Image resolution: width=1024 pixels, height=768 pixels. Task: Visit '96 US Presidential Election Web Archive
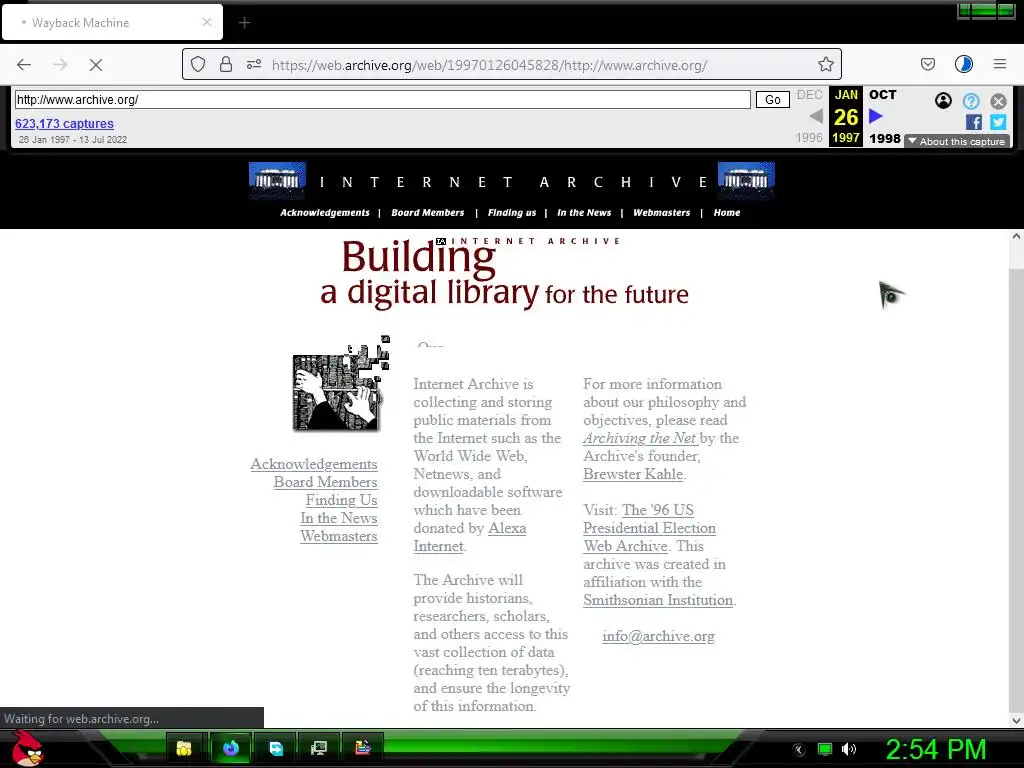tap(649, 528)
